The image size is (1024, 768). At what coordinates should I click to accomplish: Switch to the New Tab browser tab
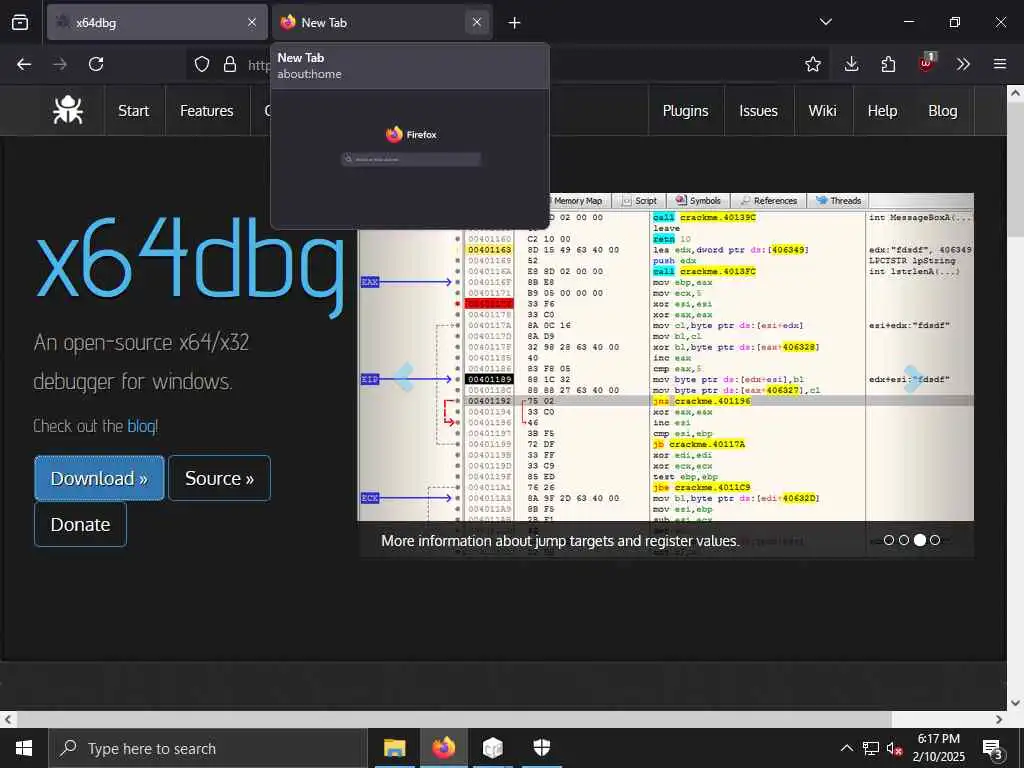(382, 22)
